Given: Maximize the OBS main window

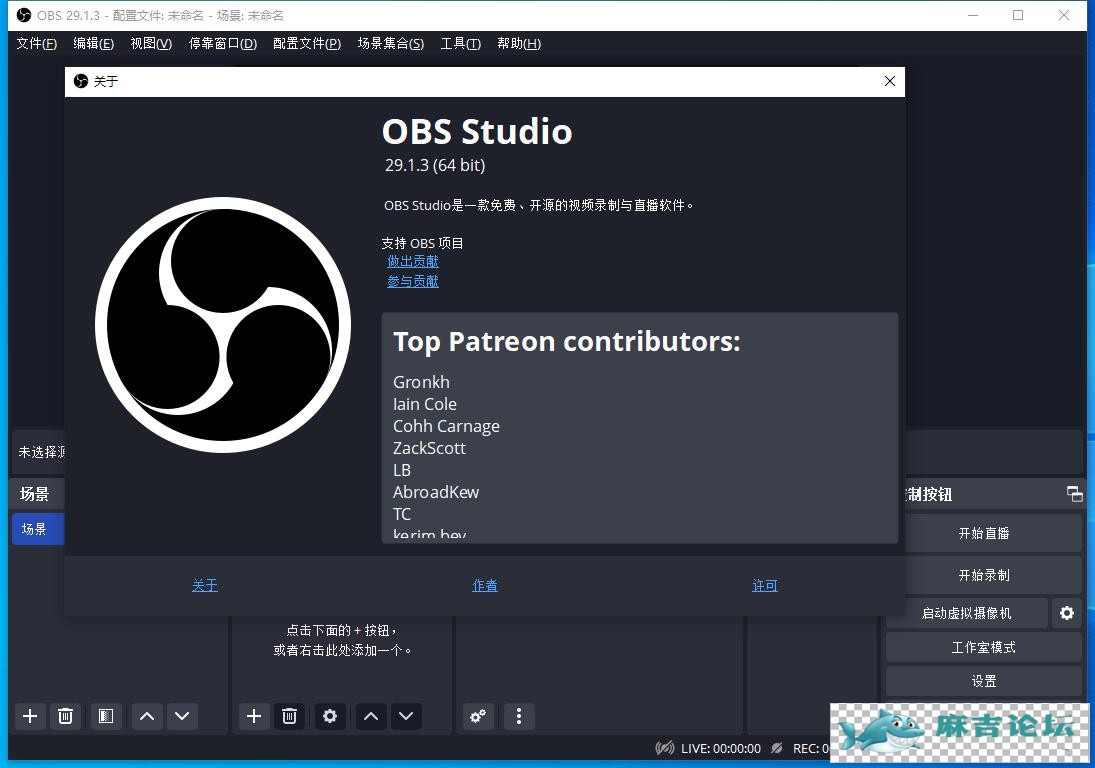Looking at the screenshot, I should pos(1018,15).
